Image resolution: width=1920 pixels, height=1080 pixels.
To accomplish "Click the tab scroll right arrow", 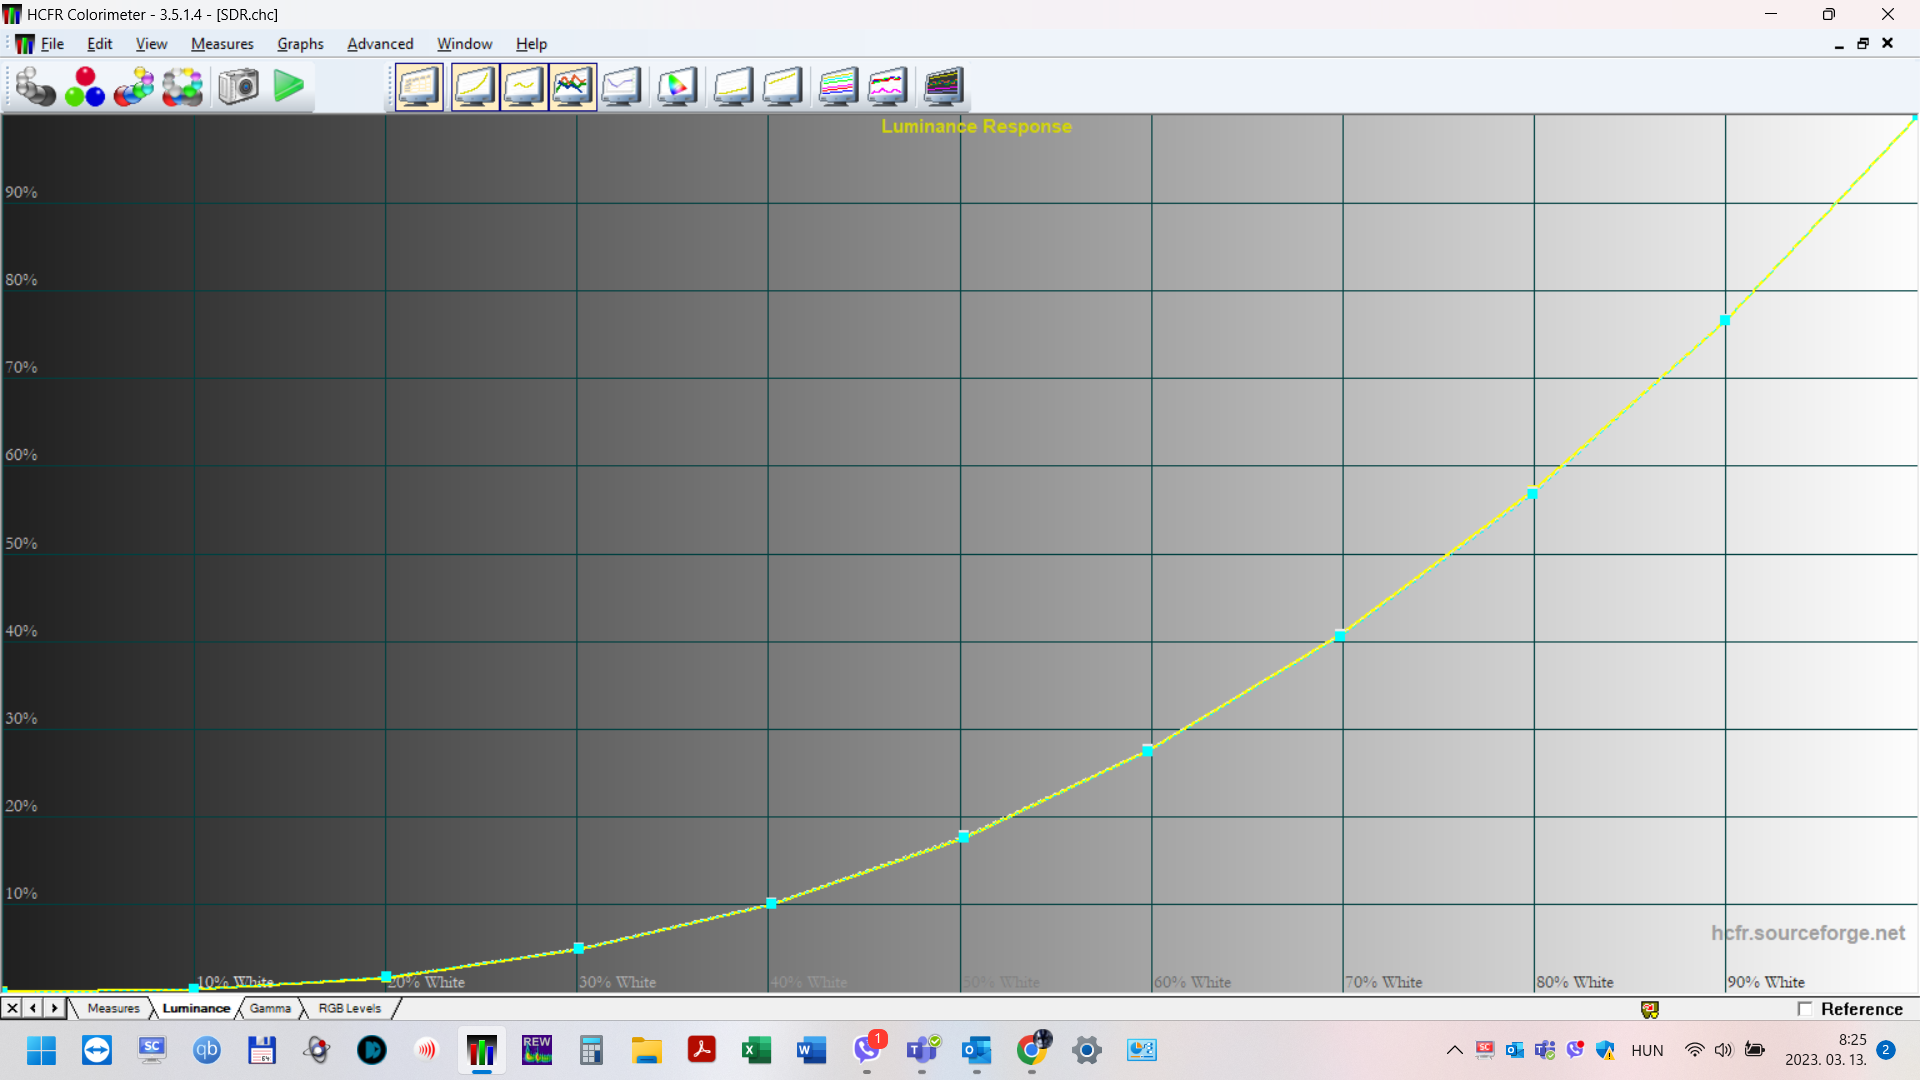I will [x=55, y=1008].
